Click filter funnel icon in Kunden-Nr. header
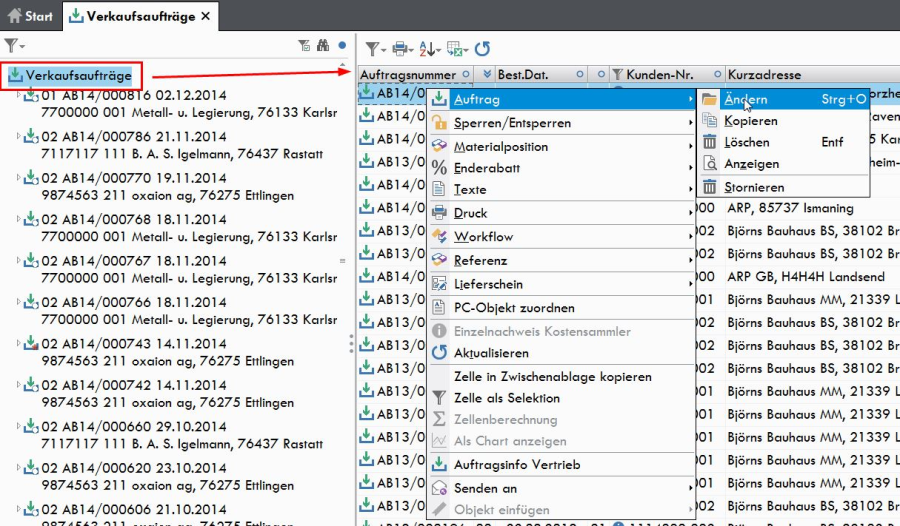The width and height of the screenshot is (900, 526). pyautogui.click(x=618, y=74)
